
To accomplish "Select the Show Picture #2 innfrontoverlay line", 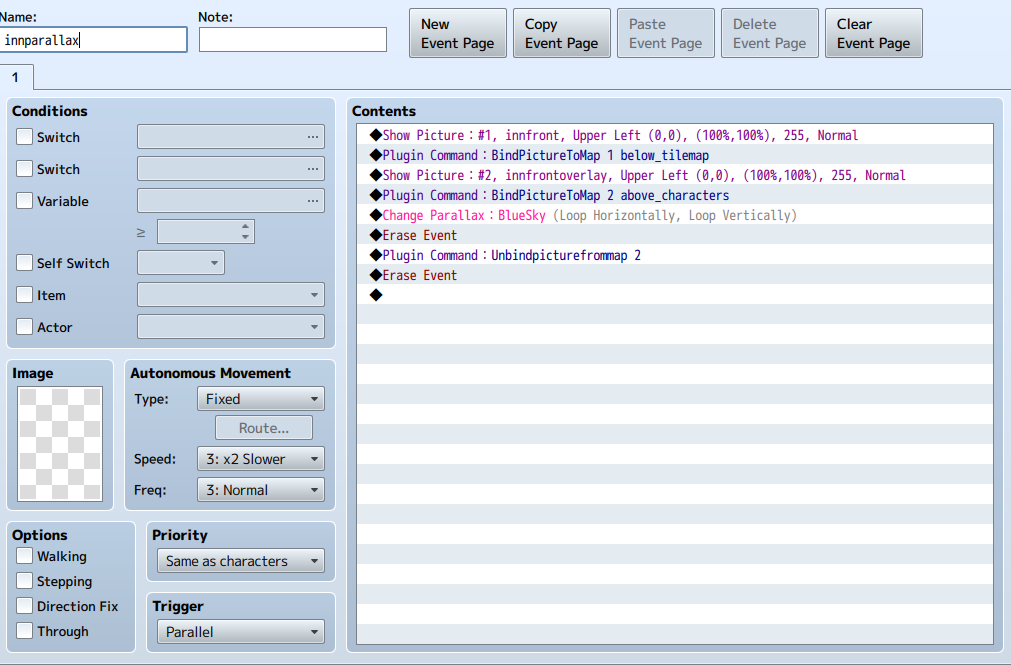I will point(643,175).
